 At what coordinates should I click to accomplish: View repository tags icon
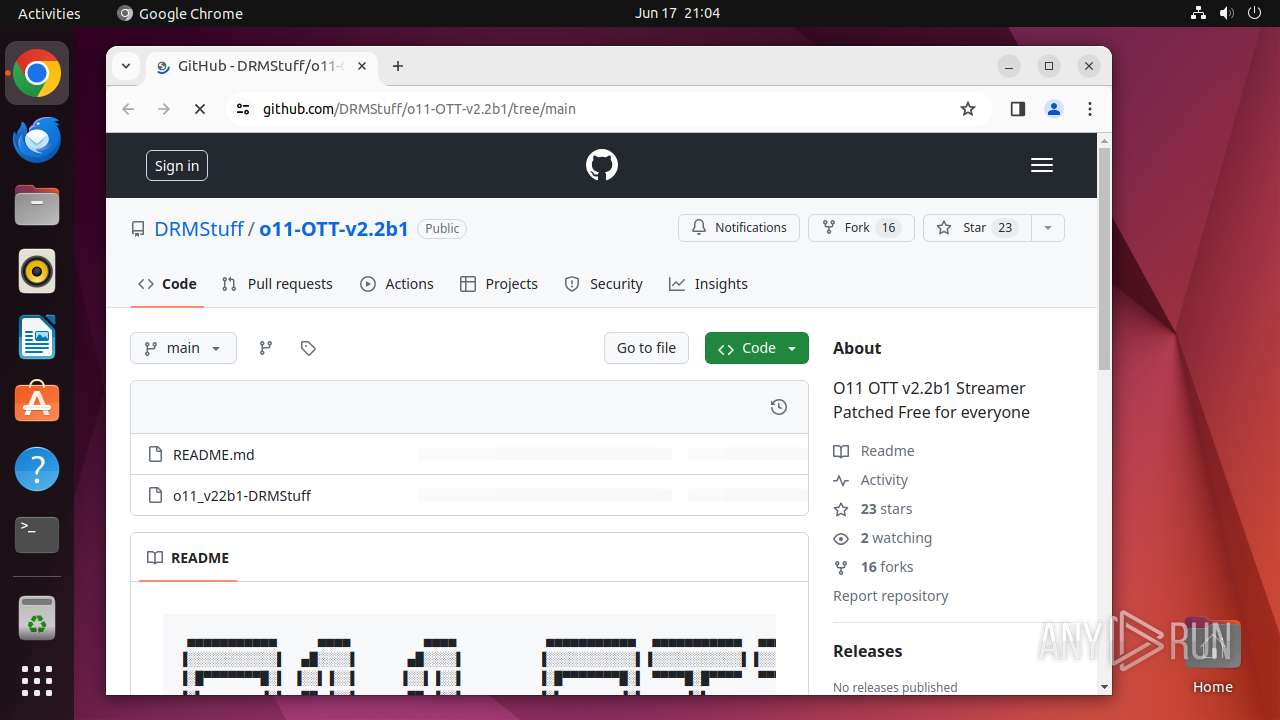pos(308,348)
